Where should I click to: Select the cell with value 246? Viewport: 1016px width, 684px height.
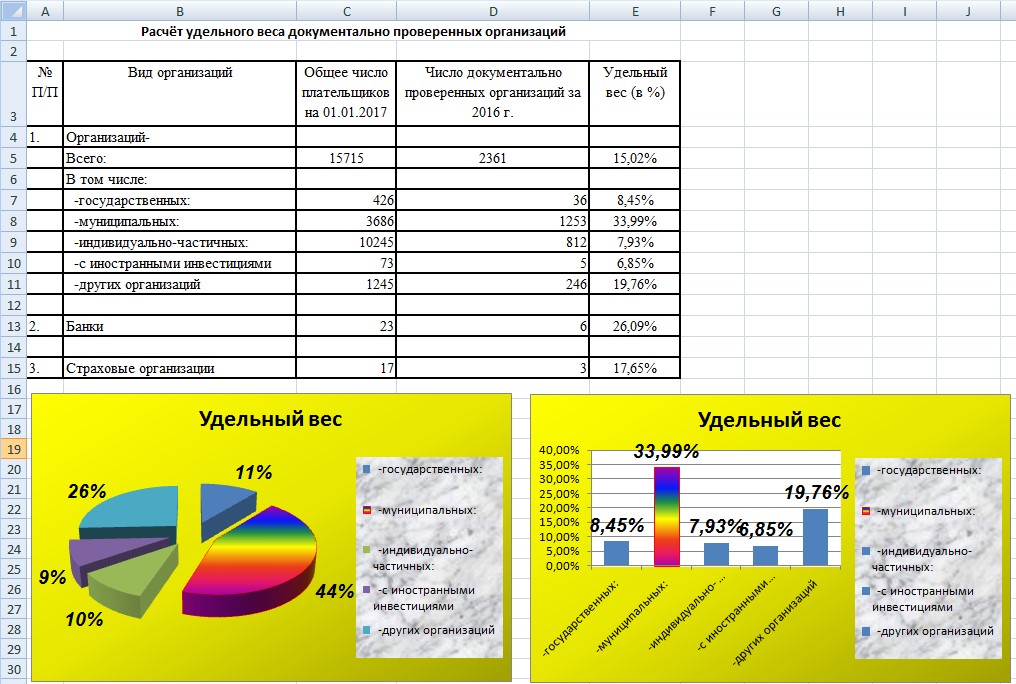[x=492, y=284]
